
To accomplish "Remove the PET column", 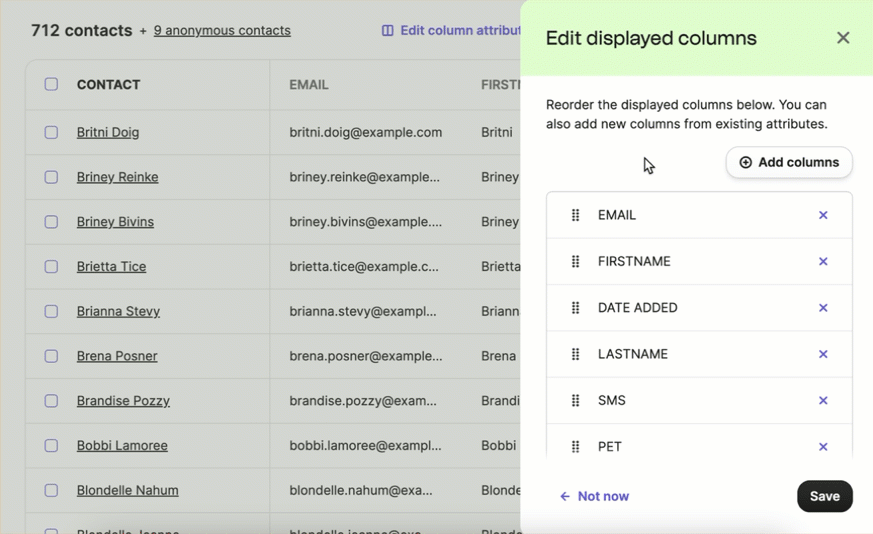I will pos(823,447).
